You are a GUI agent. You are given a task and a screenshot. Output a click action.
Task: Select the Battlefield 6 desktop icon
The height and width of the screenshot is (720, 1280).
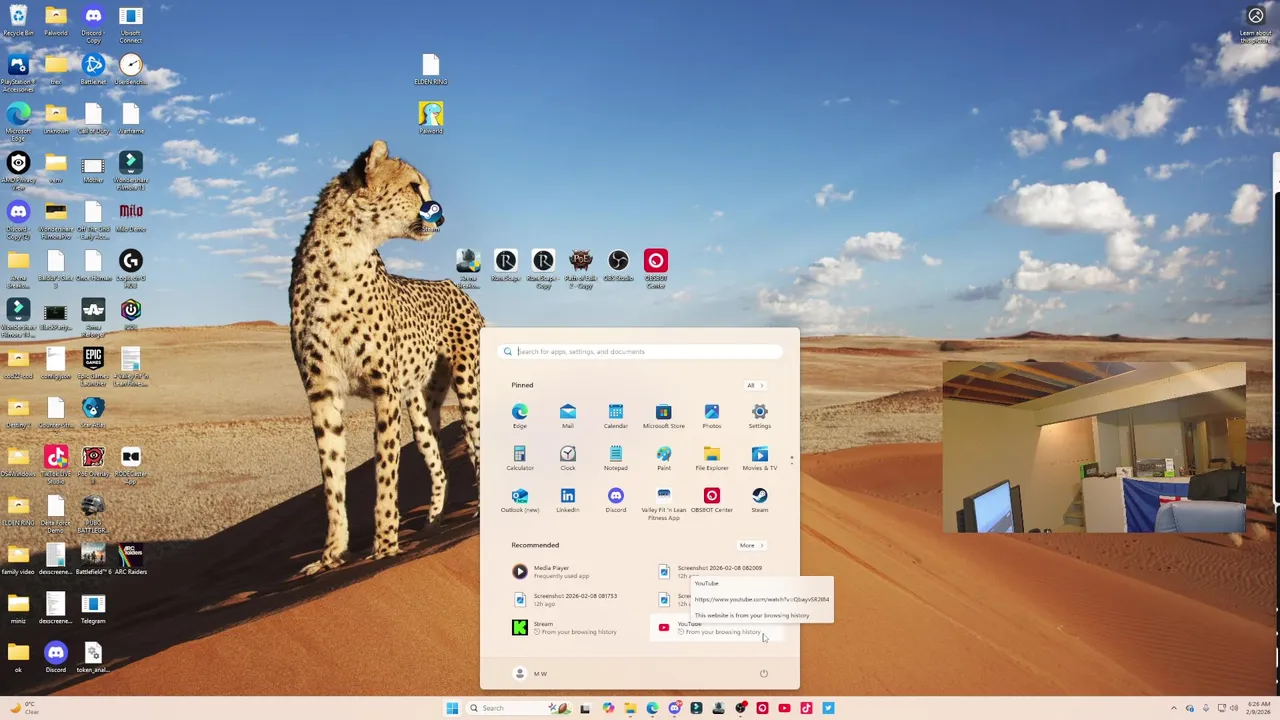point(93,558)
